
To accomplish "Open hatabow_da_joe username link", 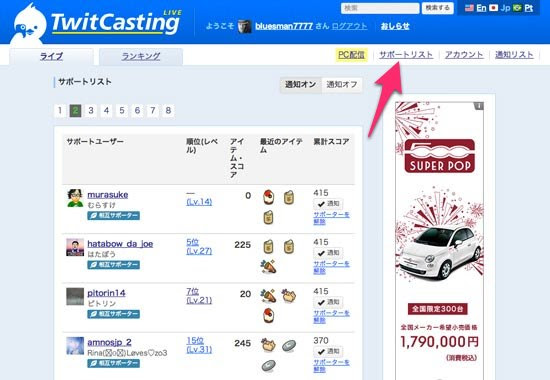I will pyautogui.click(x=120, y=244).
